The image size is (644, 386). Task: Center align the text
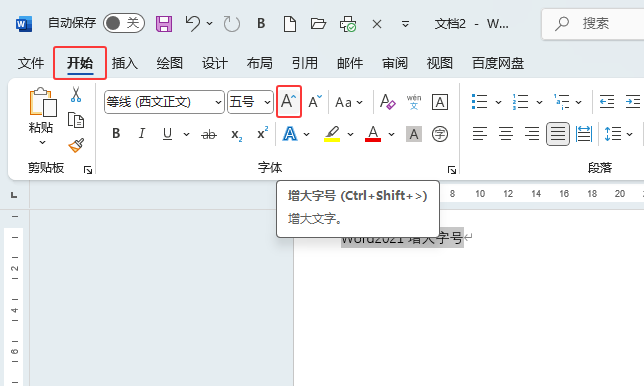pyautogui.click(x=506, y=134)
